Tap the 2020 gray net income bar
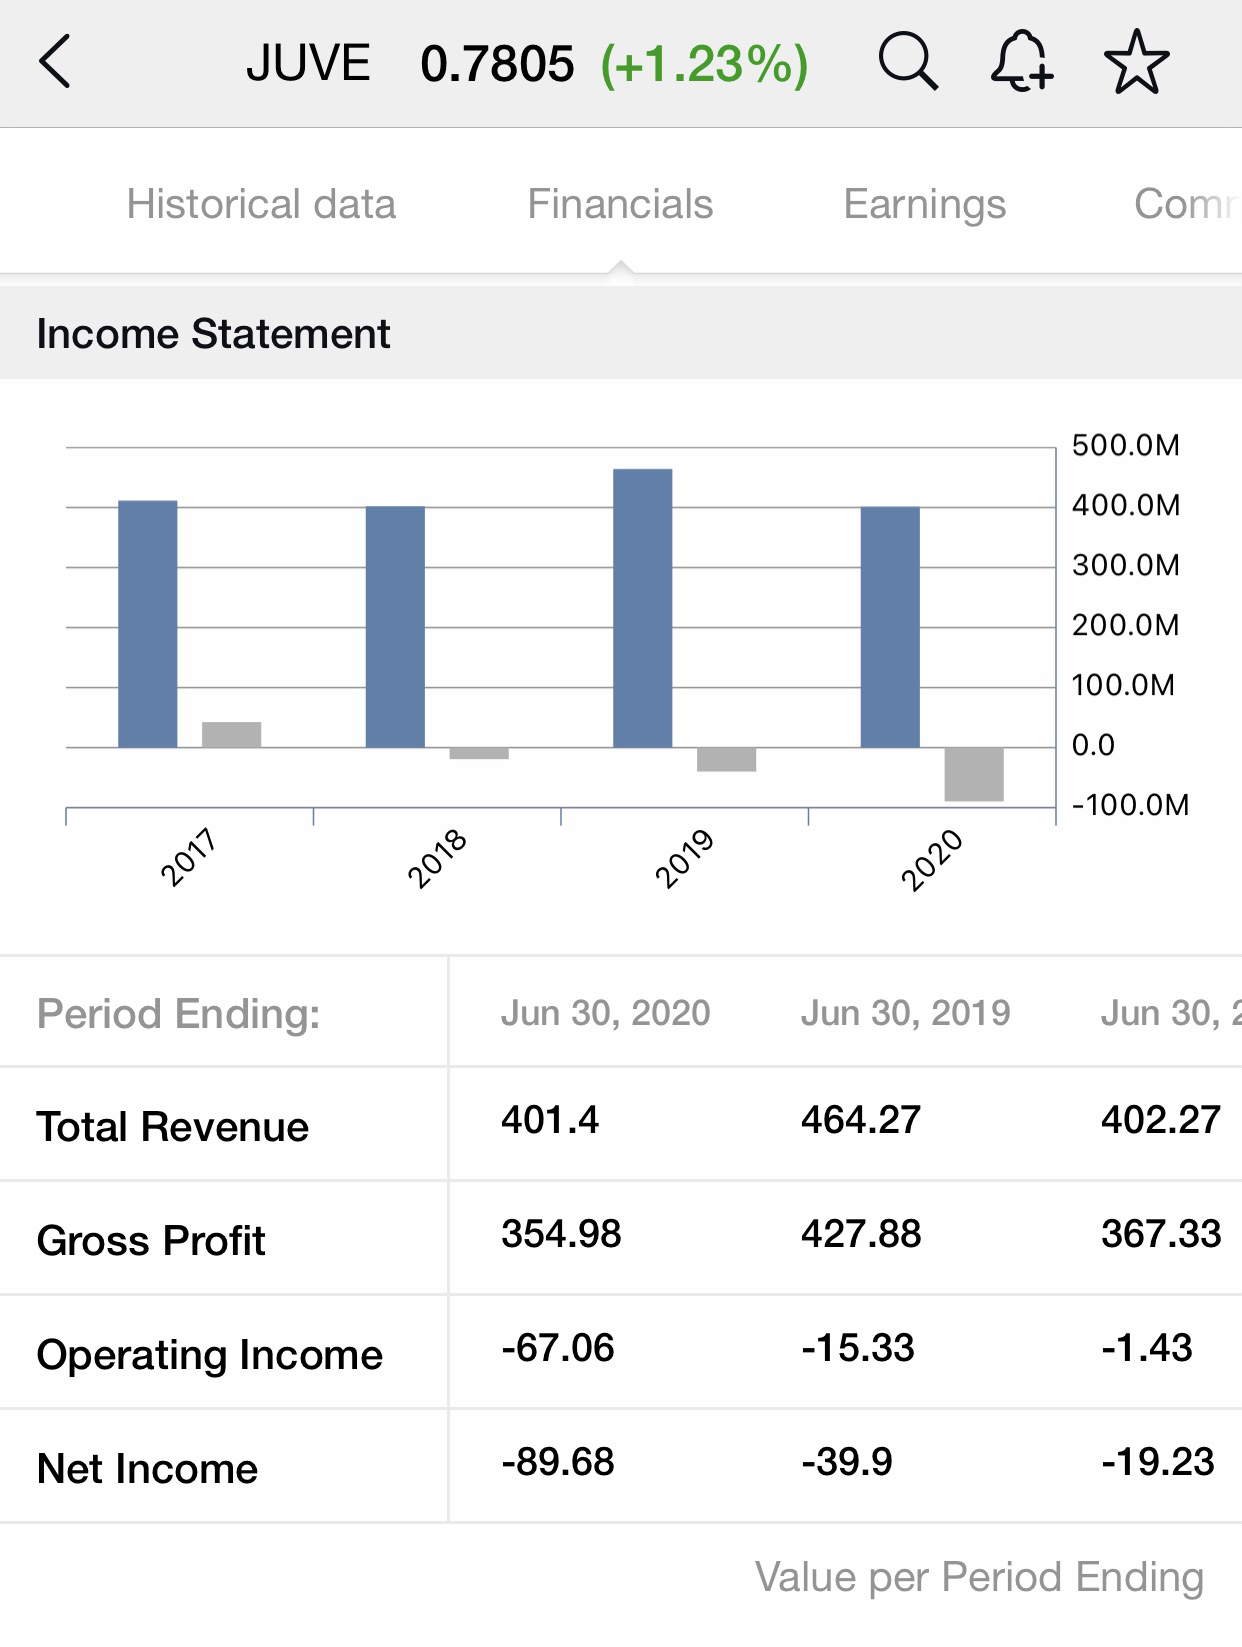 pyautogui.click(x=974, y=774)
